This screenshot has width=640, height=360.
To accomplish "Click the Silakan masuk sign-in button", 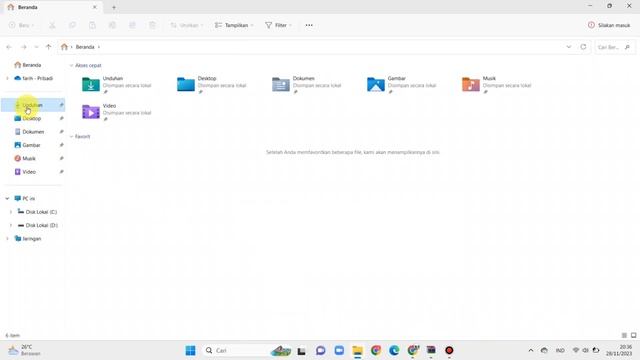I will (609, 25).
